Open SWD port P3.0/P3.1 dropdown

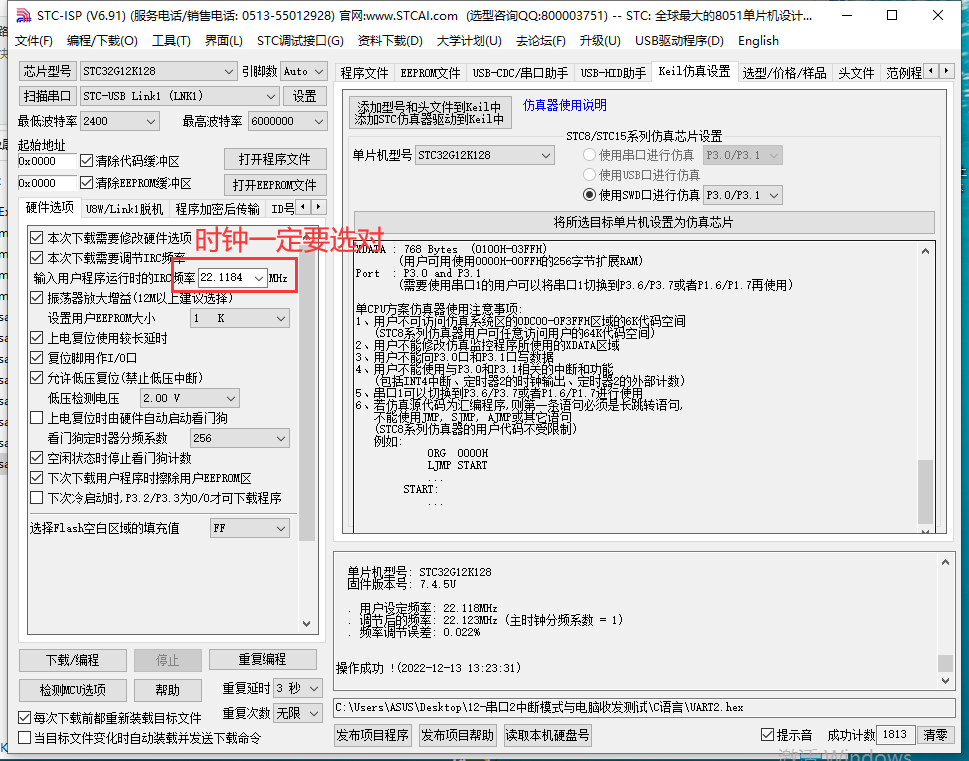pos(743,195)
